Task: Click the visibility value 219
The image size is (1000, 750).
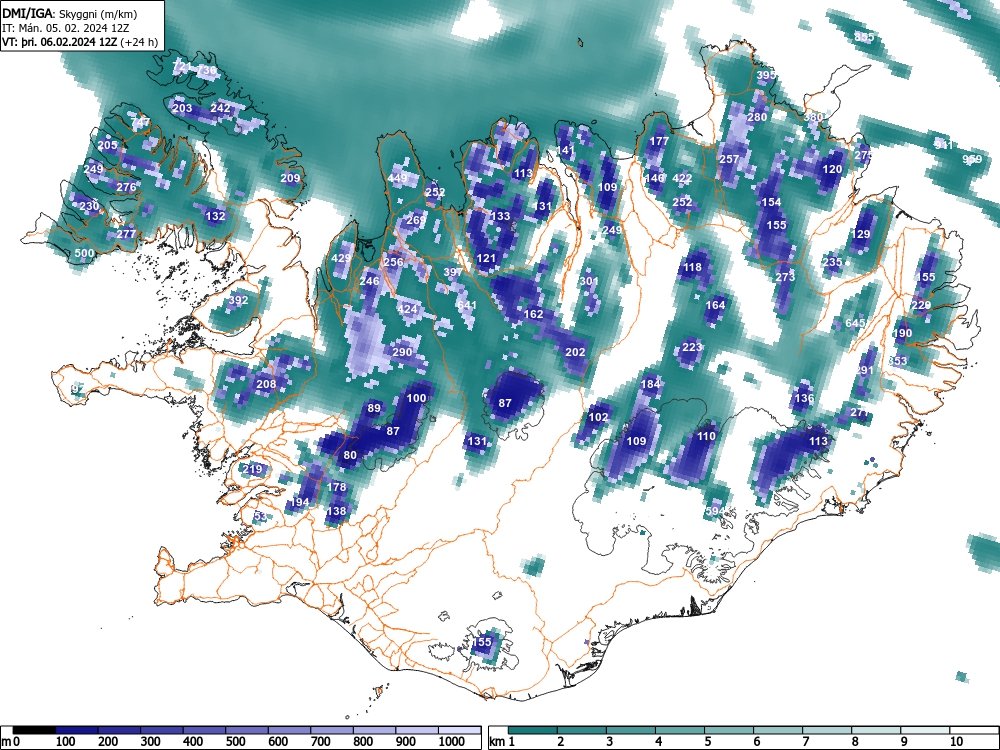Action: [x=253, y=469]
